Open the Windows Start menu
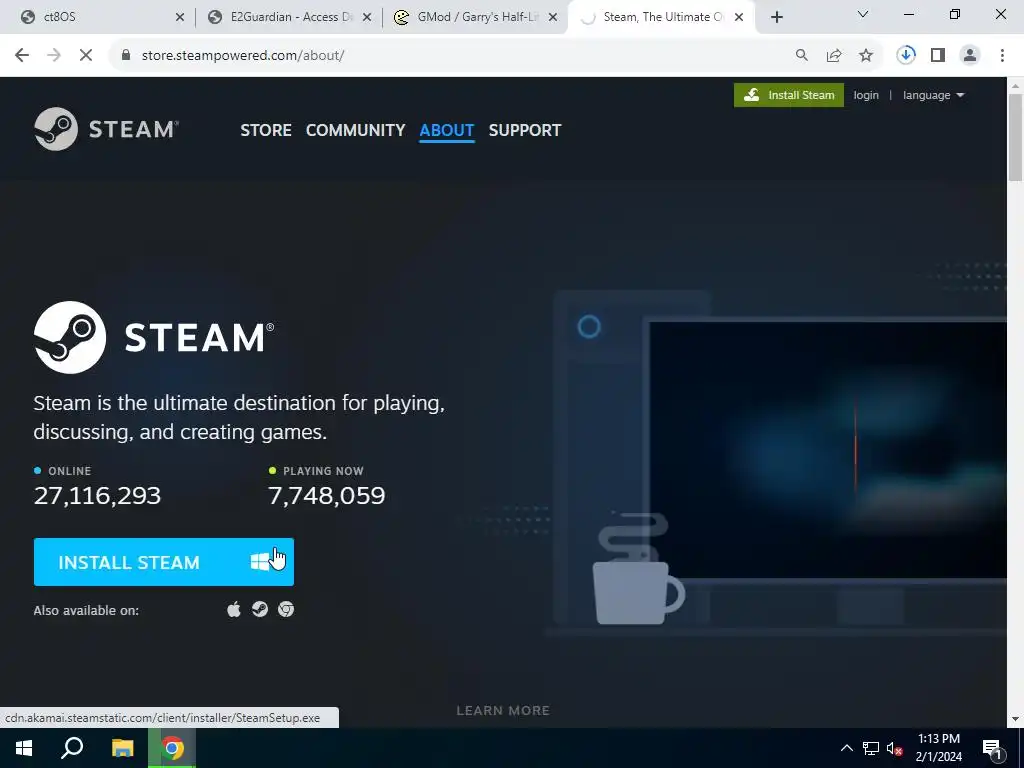 [24, 748]
